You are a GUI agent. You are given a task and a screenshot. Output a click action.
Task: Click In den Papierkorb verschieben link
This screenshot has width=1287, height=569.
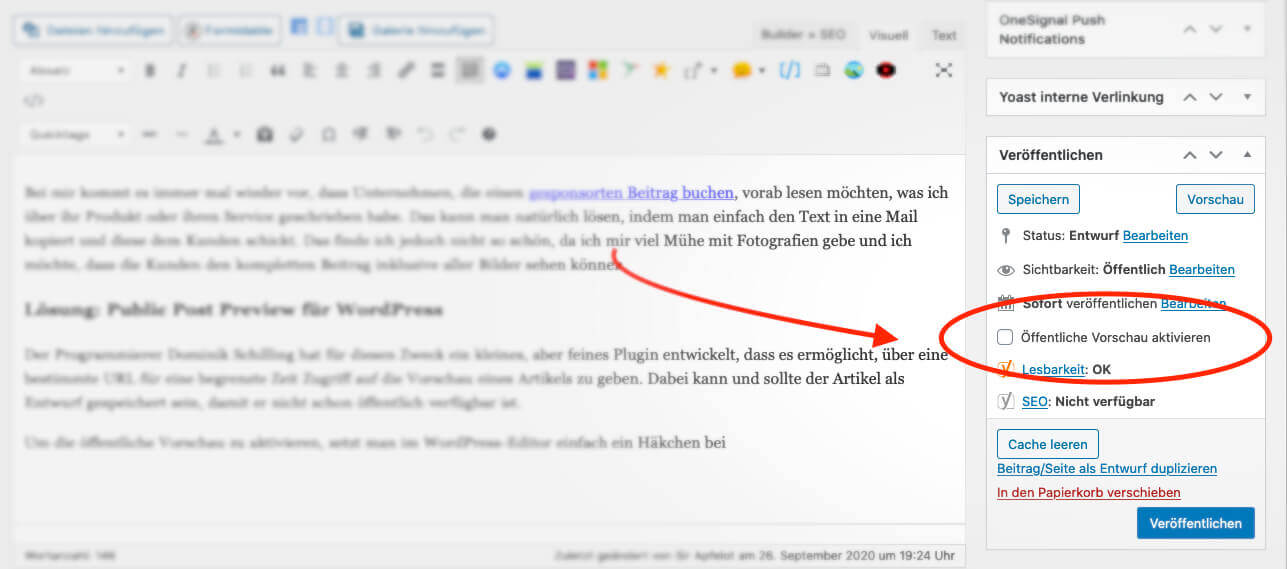tap(1088, 492)
